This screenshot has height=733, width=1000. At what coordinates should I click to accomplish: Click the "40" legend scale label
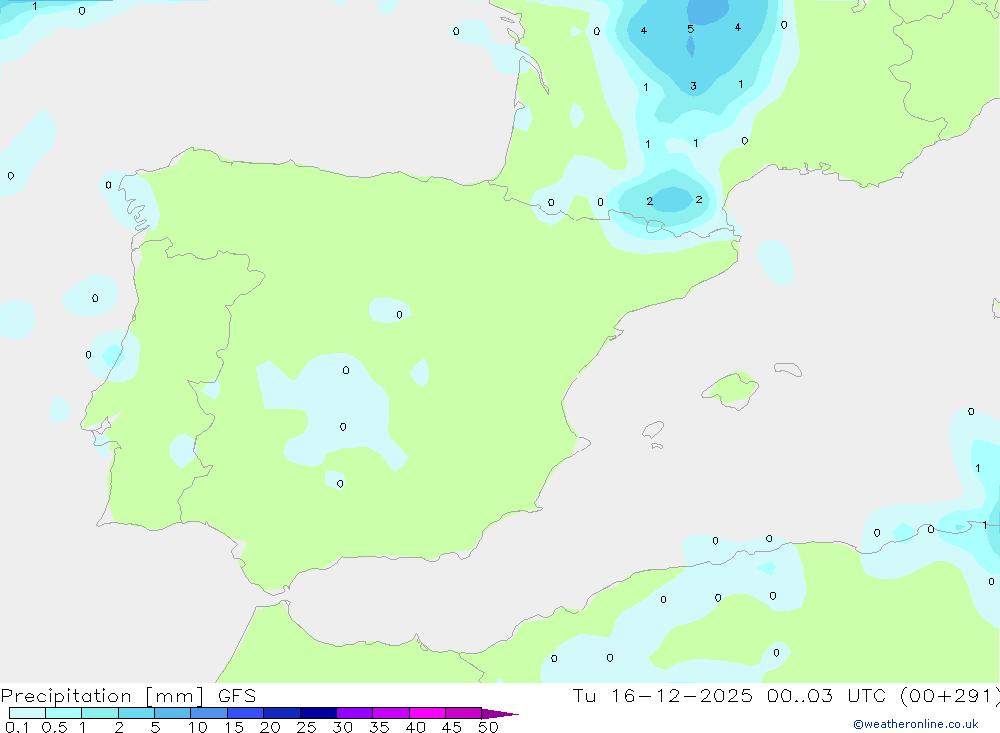415,727
